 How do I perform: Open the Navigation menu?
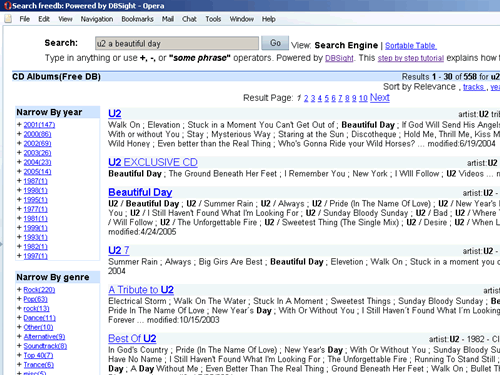(97, 19)
